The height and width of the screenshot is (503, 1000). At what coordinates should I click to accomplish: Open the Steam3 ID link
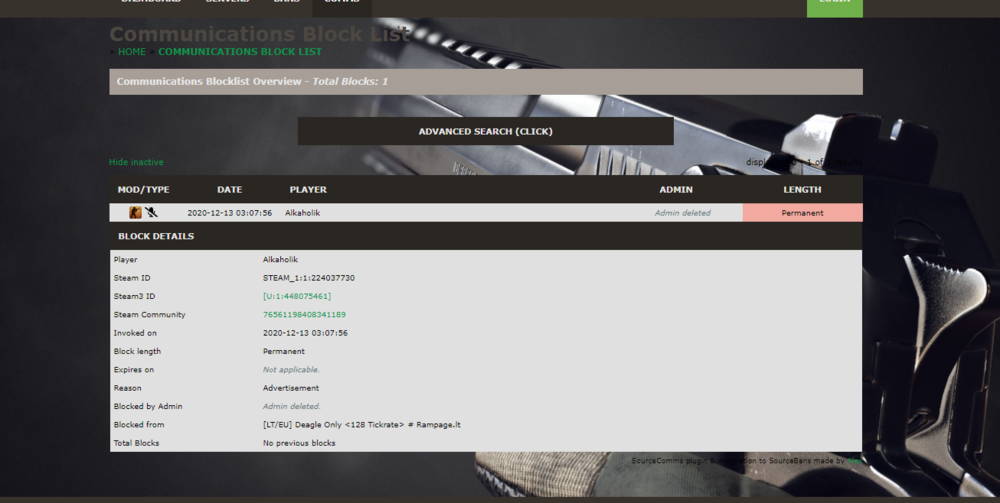tap(296, 296)
